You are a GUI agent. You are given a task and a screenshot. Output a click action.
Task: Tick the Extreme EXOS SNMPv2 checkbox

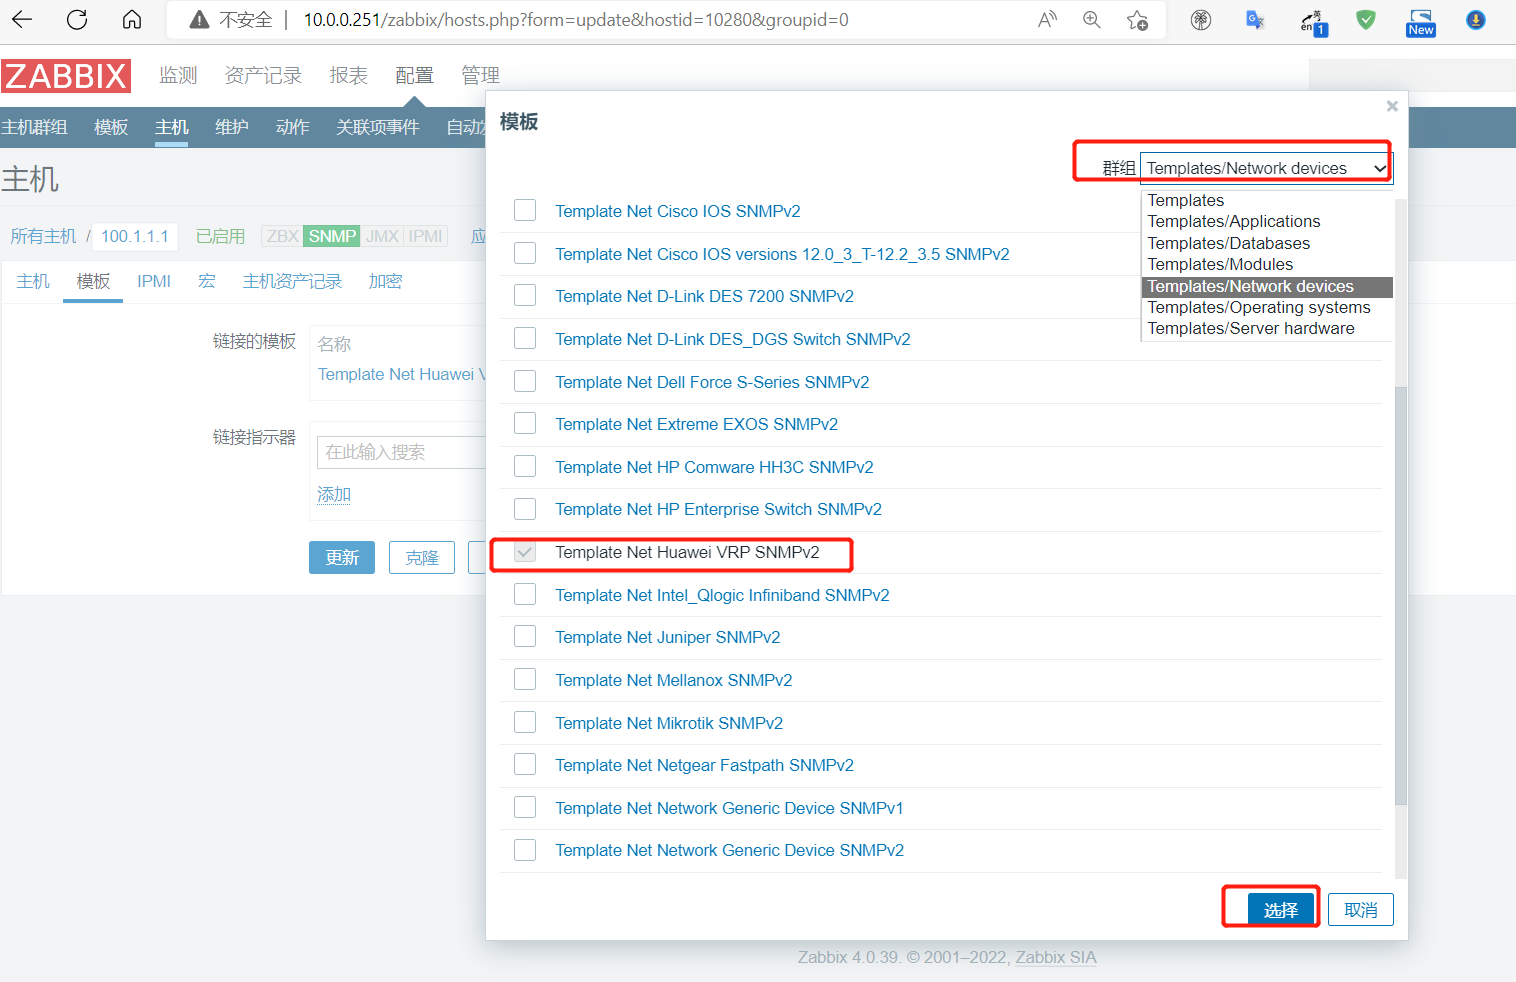click(x=525, y=423)
